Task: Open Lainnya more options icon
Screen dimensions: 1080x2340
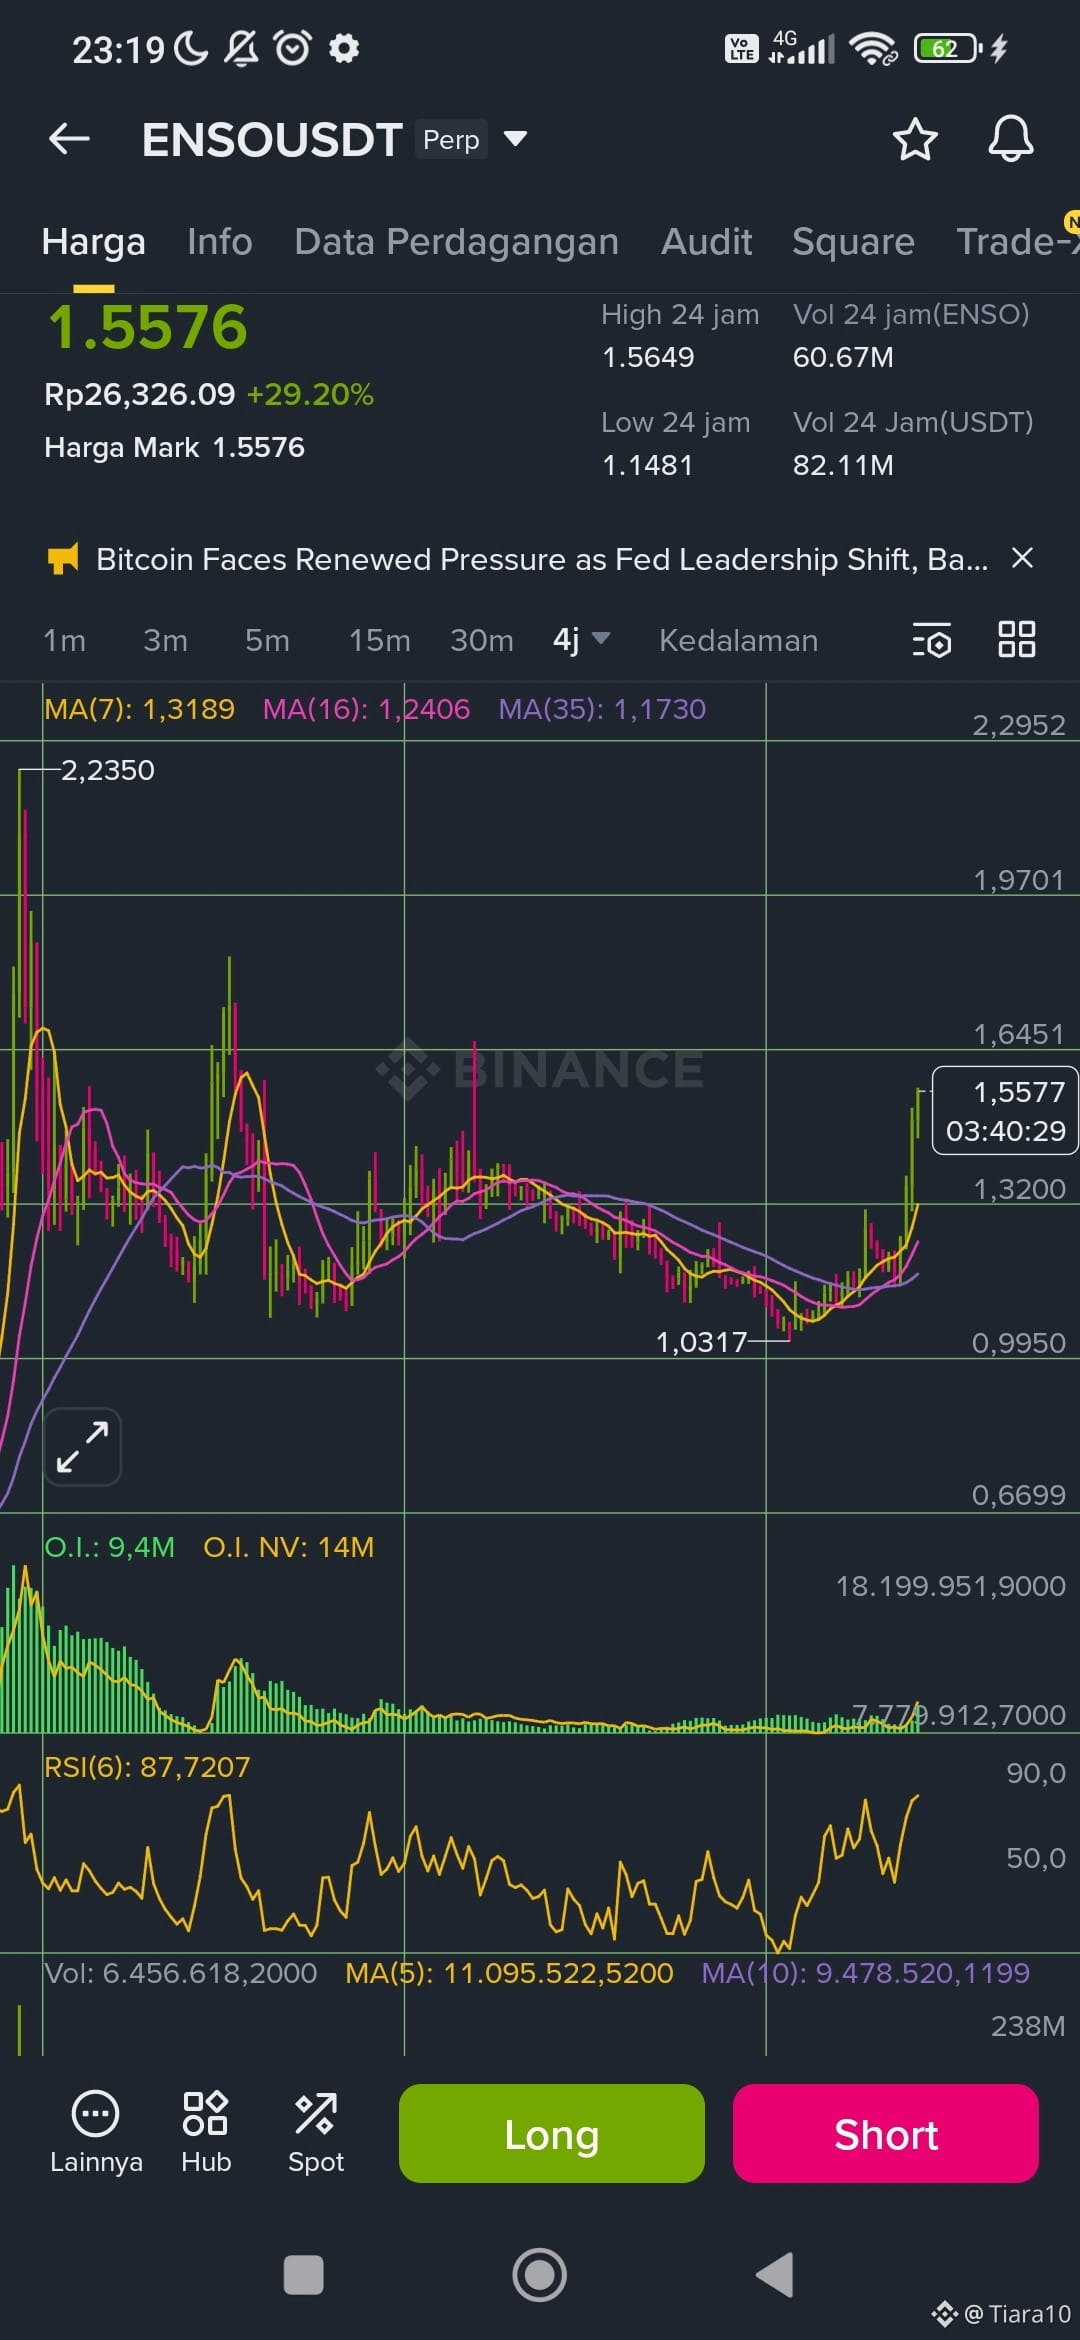Action: (96, 2133)
